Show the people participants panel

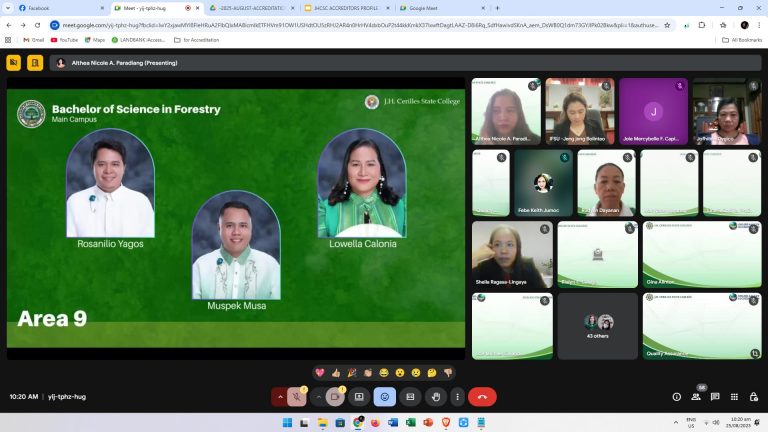696,397
